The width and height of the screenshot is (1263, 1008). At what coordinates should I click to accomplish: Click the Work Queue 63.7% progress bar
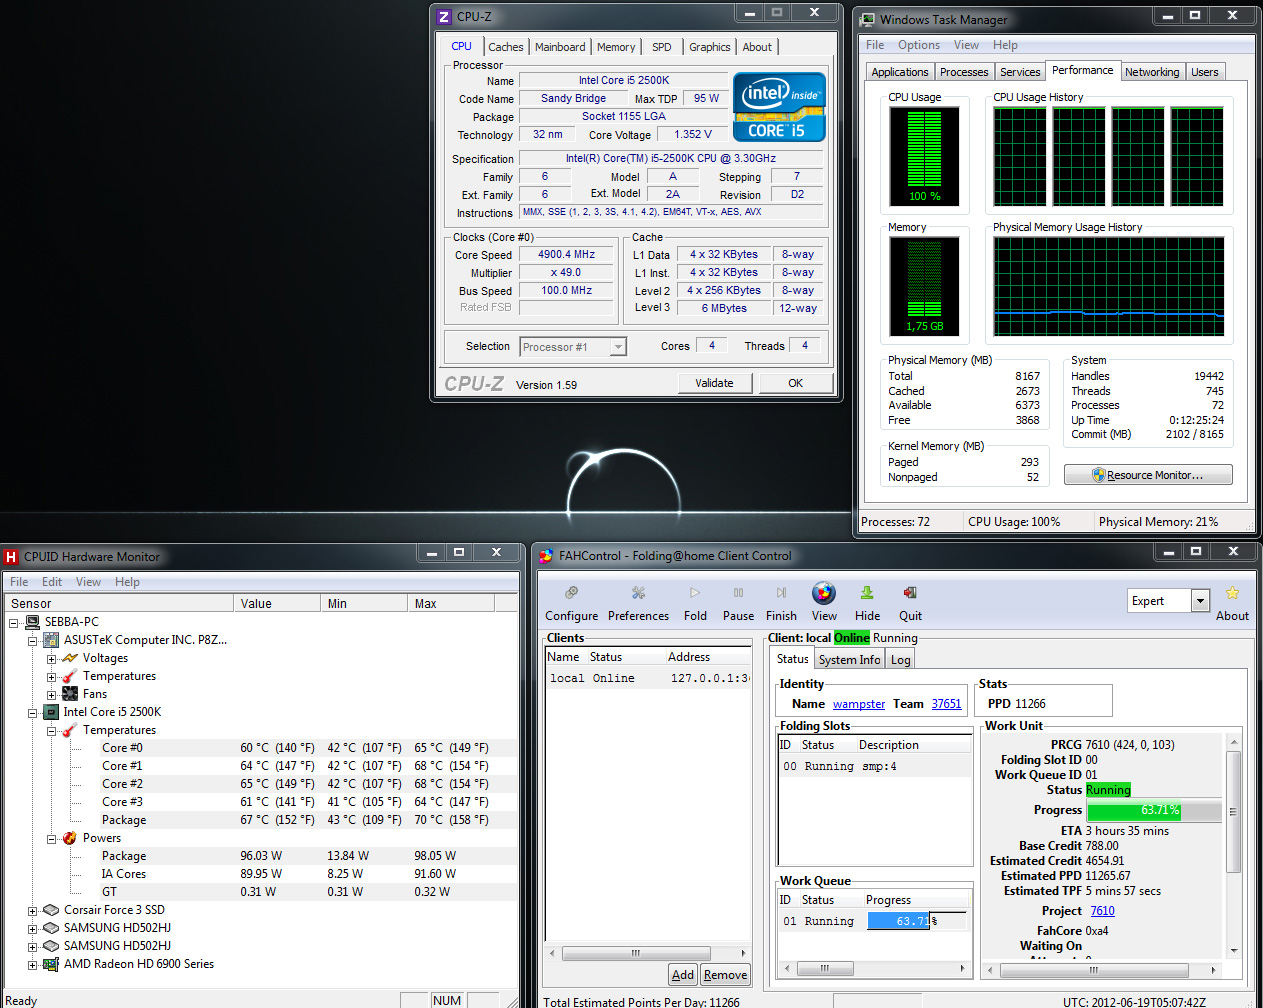coord(916,921)
